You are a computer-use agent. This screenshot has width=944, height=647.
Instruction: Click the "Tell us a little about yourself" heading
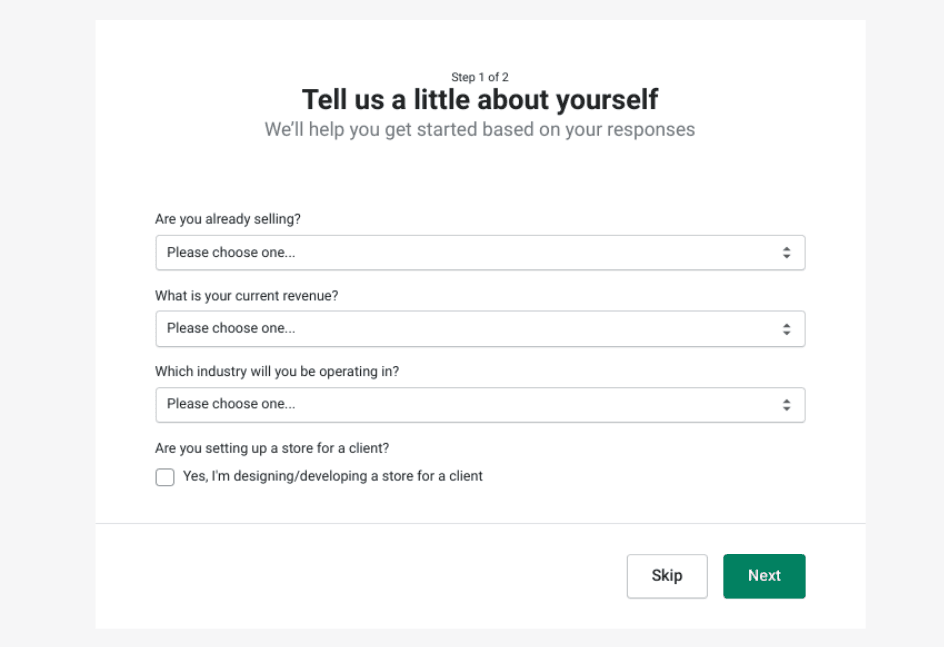(x=480, y=100)
